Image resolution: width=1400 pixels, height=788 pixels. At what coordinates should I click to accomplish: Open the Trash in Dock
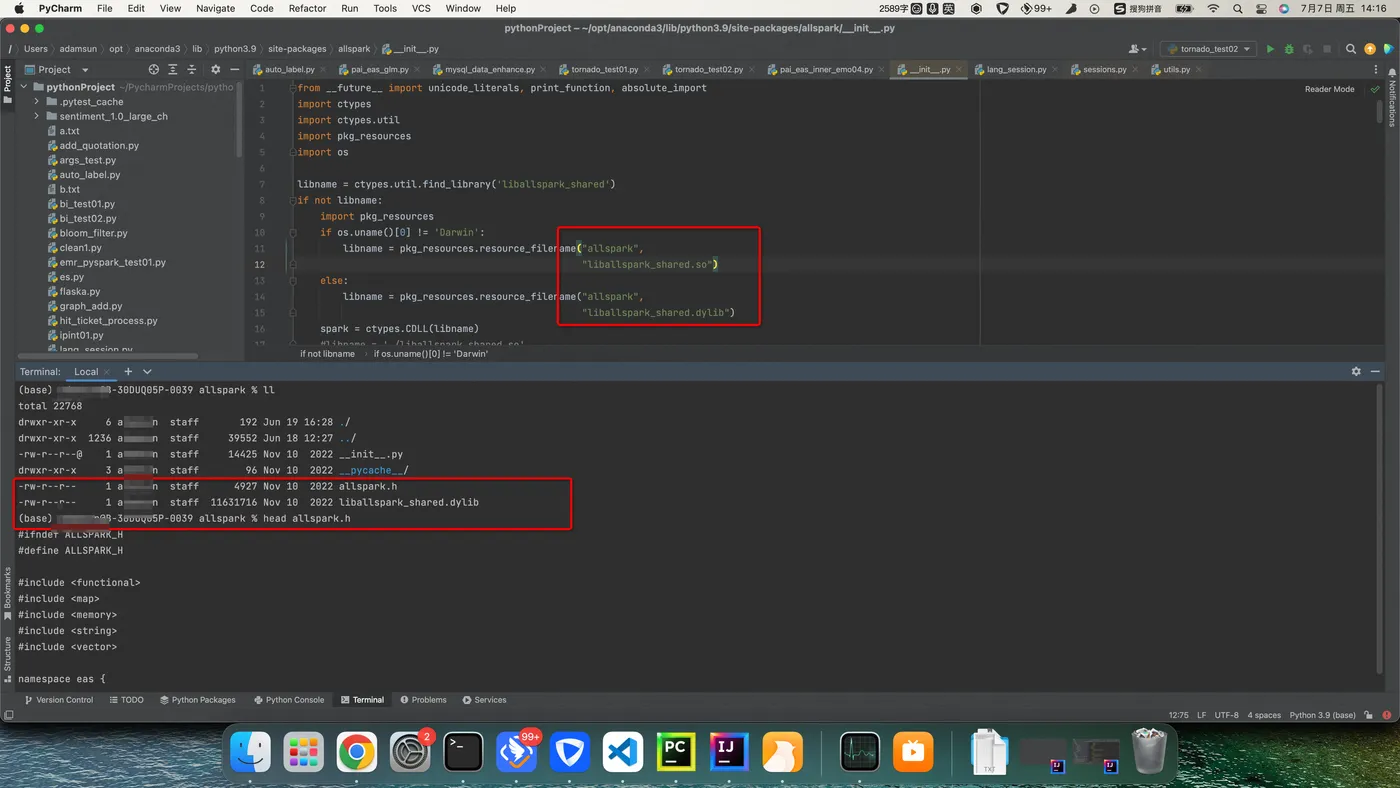pos(1149,752)
